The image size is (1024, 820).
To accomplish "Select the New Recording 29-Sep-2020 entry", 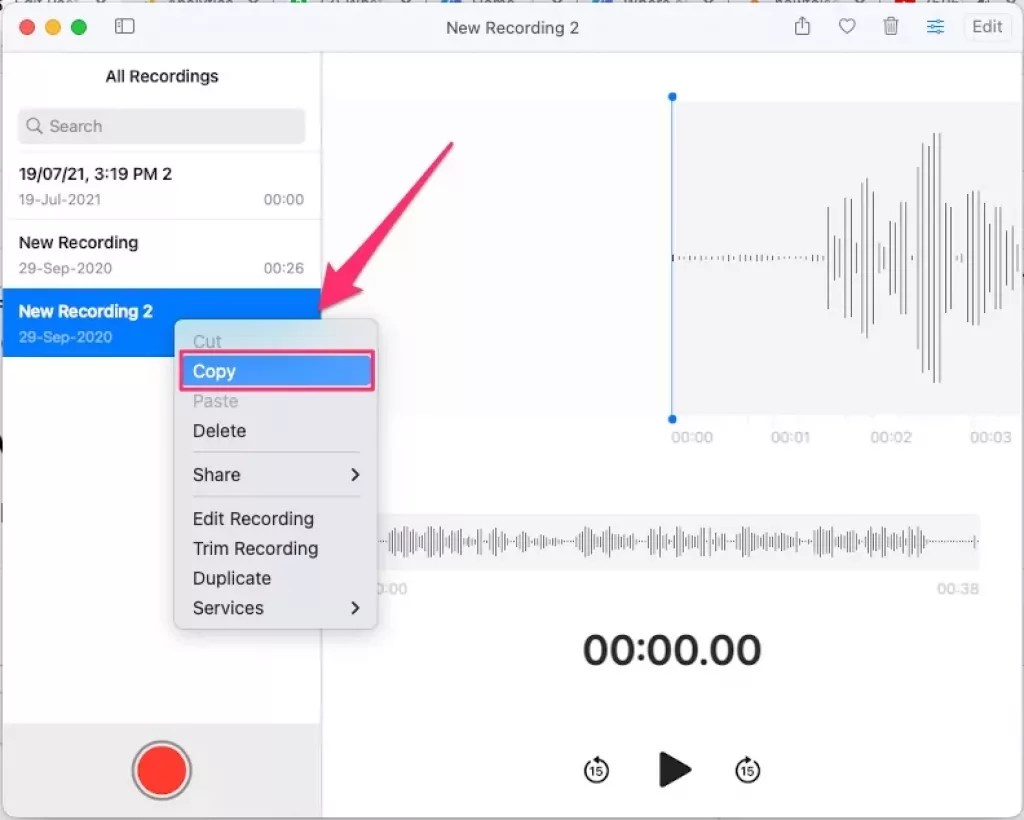I will 160,253.
